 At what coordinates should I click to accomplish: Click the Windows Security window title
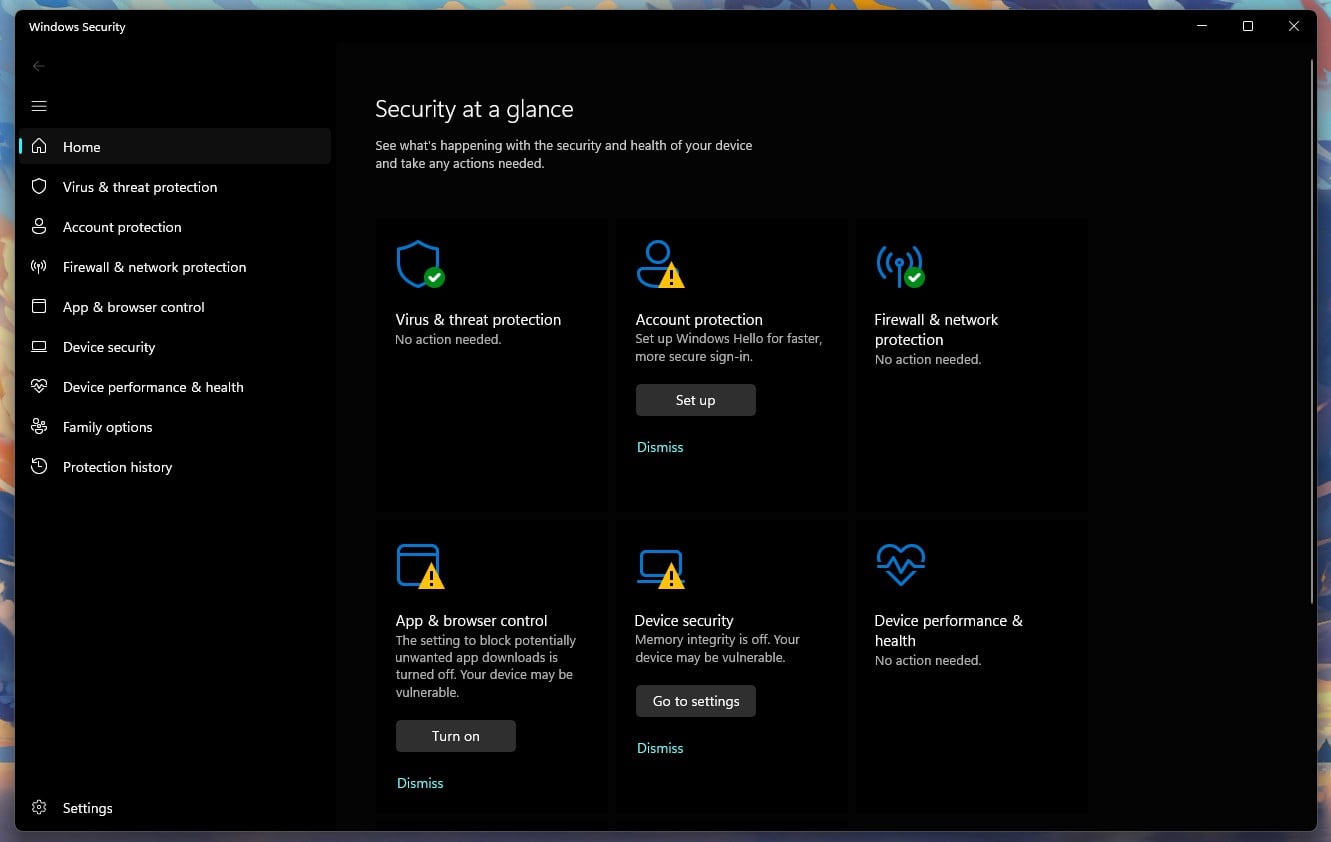click(x=77, y=27)
